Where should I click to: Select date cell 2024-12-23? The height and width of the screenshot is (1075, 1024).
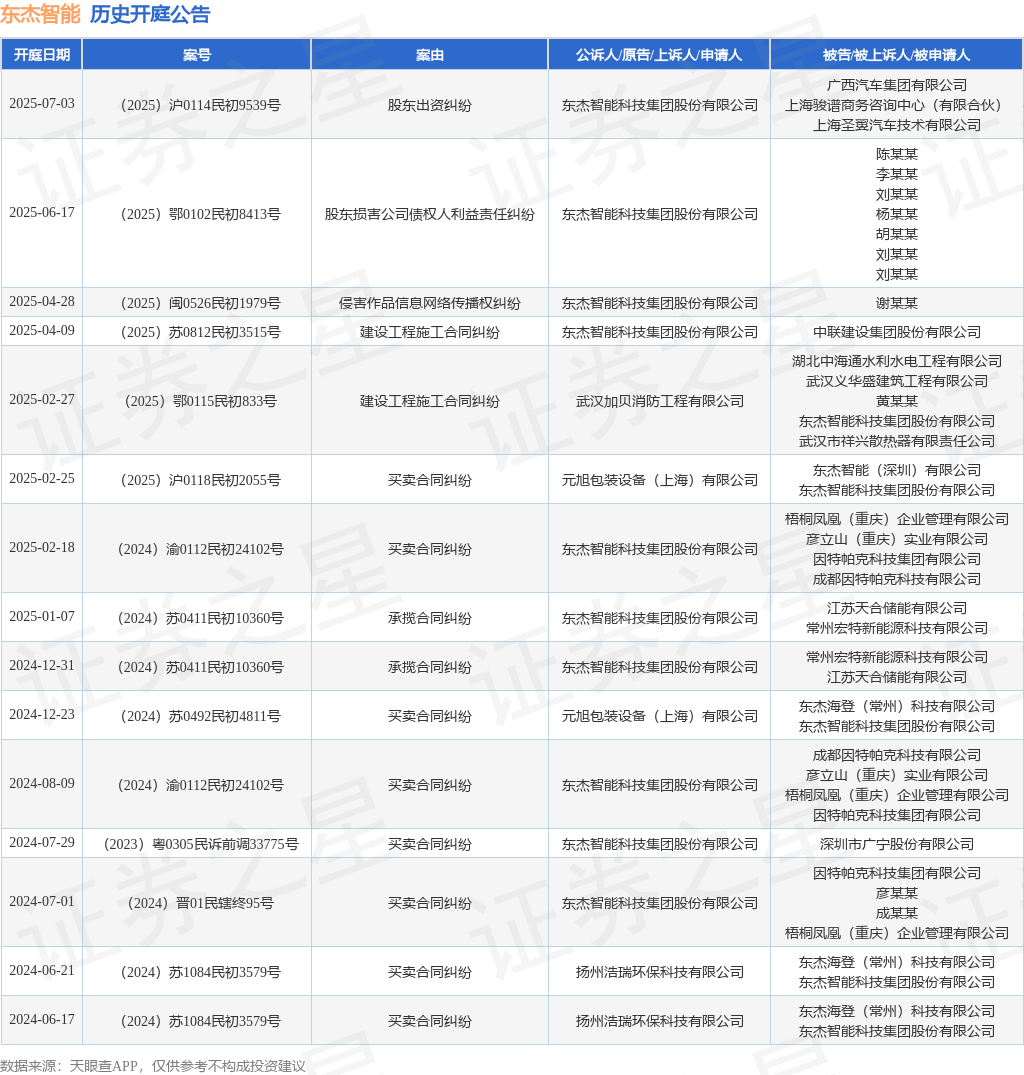[x=42, y=714]
